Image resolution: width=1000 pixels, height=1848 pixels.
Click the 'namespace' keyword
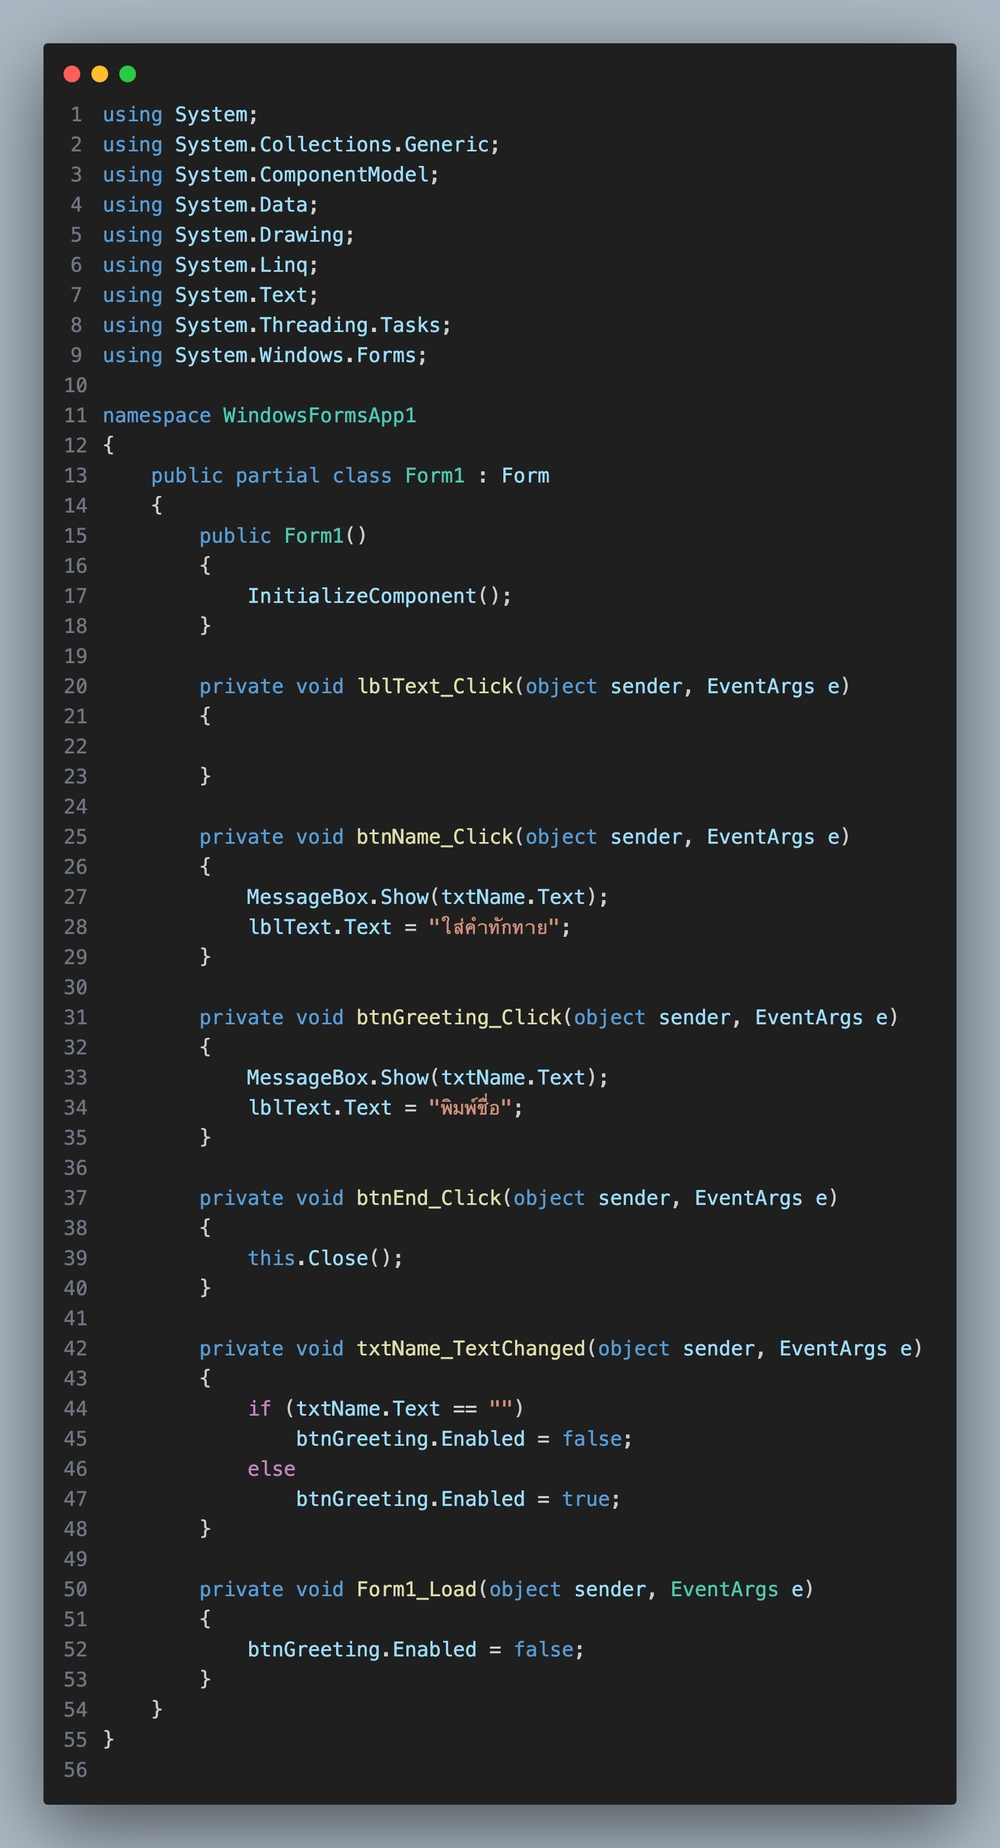(156, 415)
